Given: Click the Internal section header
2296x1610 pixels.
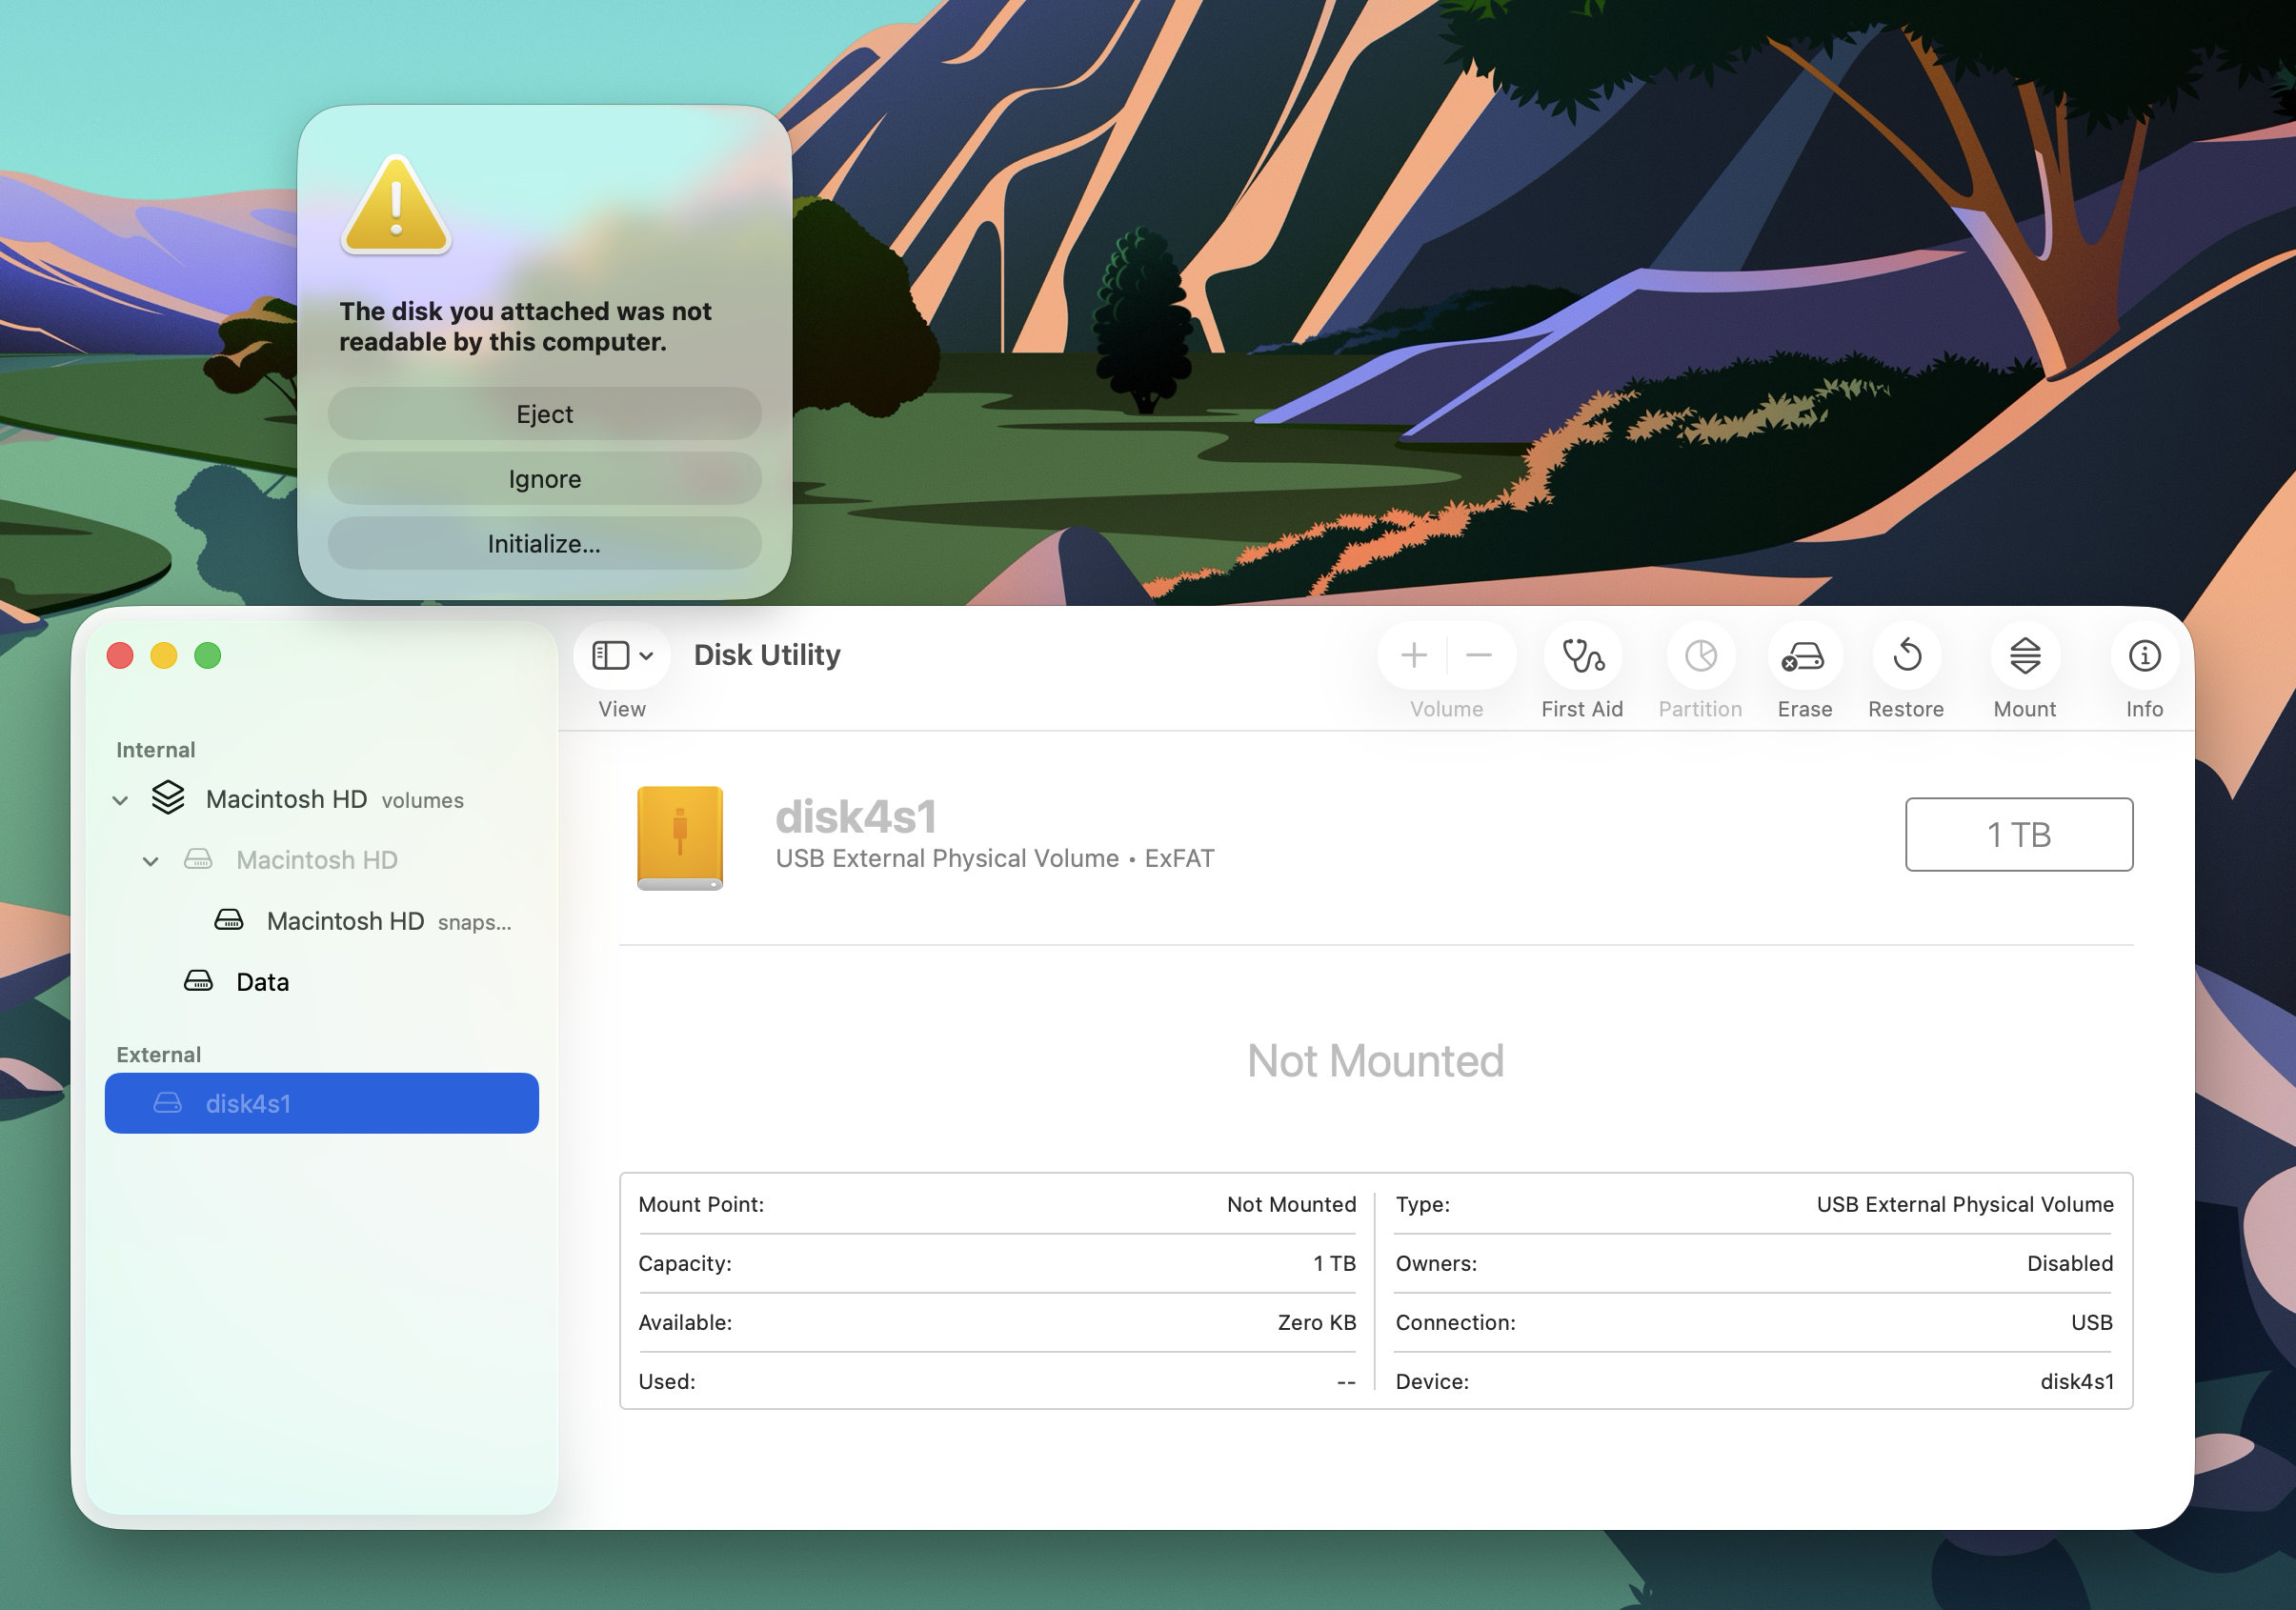Looking at the screenshot, I should [x=155, y=750].
